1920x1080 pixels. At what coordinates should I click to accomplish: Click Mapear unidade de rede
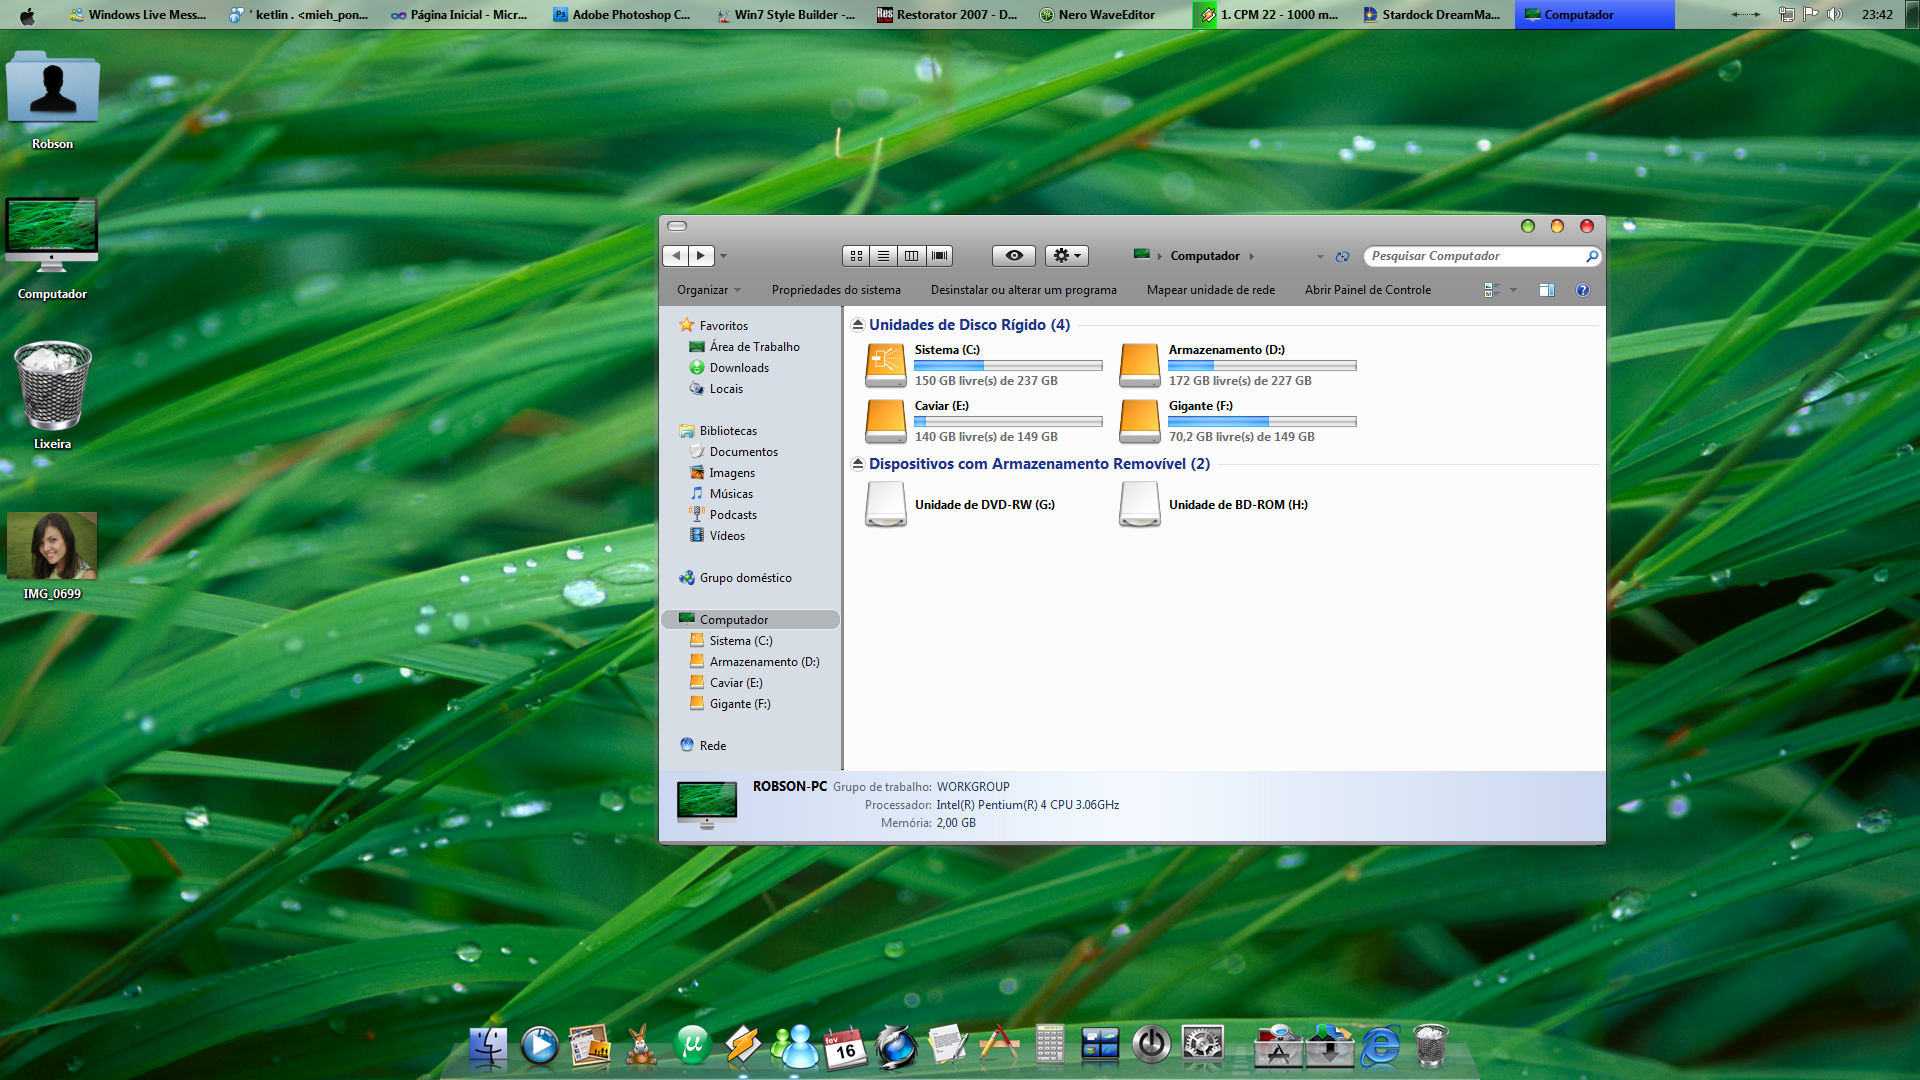click(1211, 290)
